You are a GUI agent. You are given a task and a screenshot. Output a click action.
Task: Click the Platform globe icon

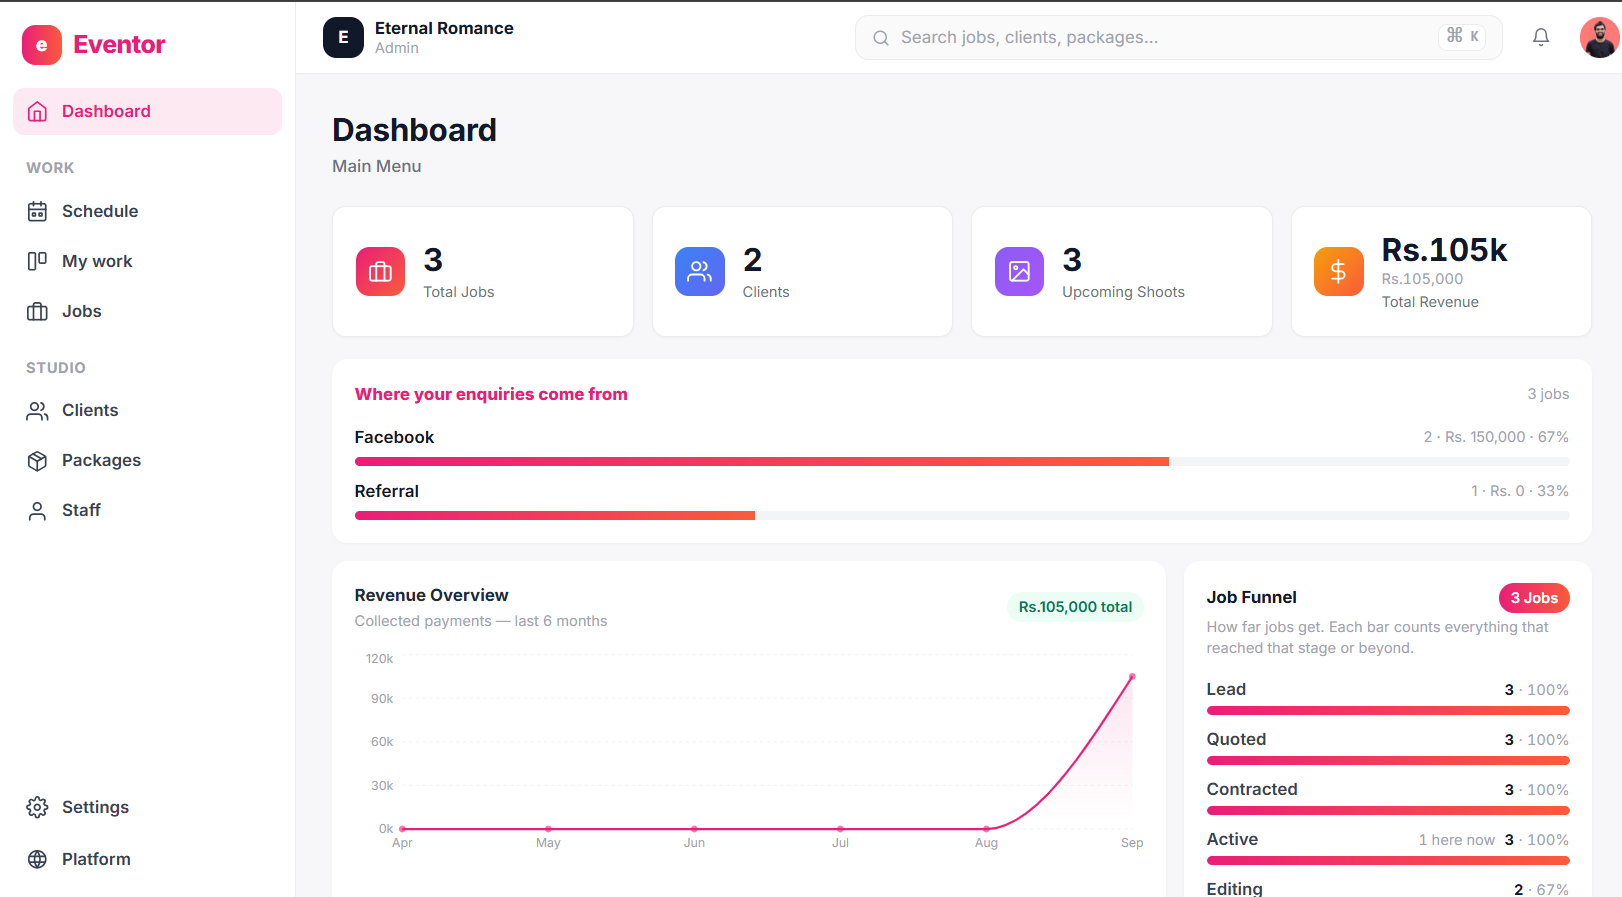point(37,859)
